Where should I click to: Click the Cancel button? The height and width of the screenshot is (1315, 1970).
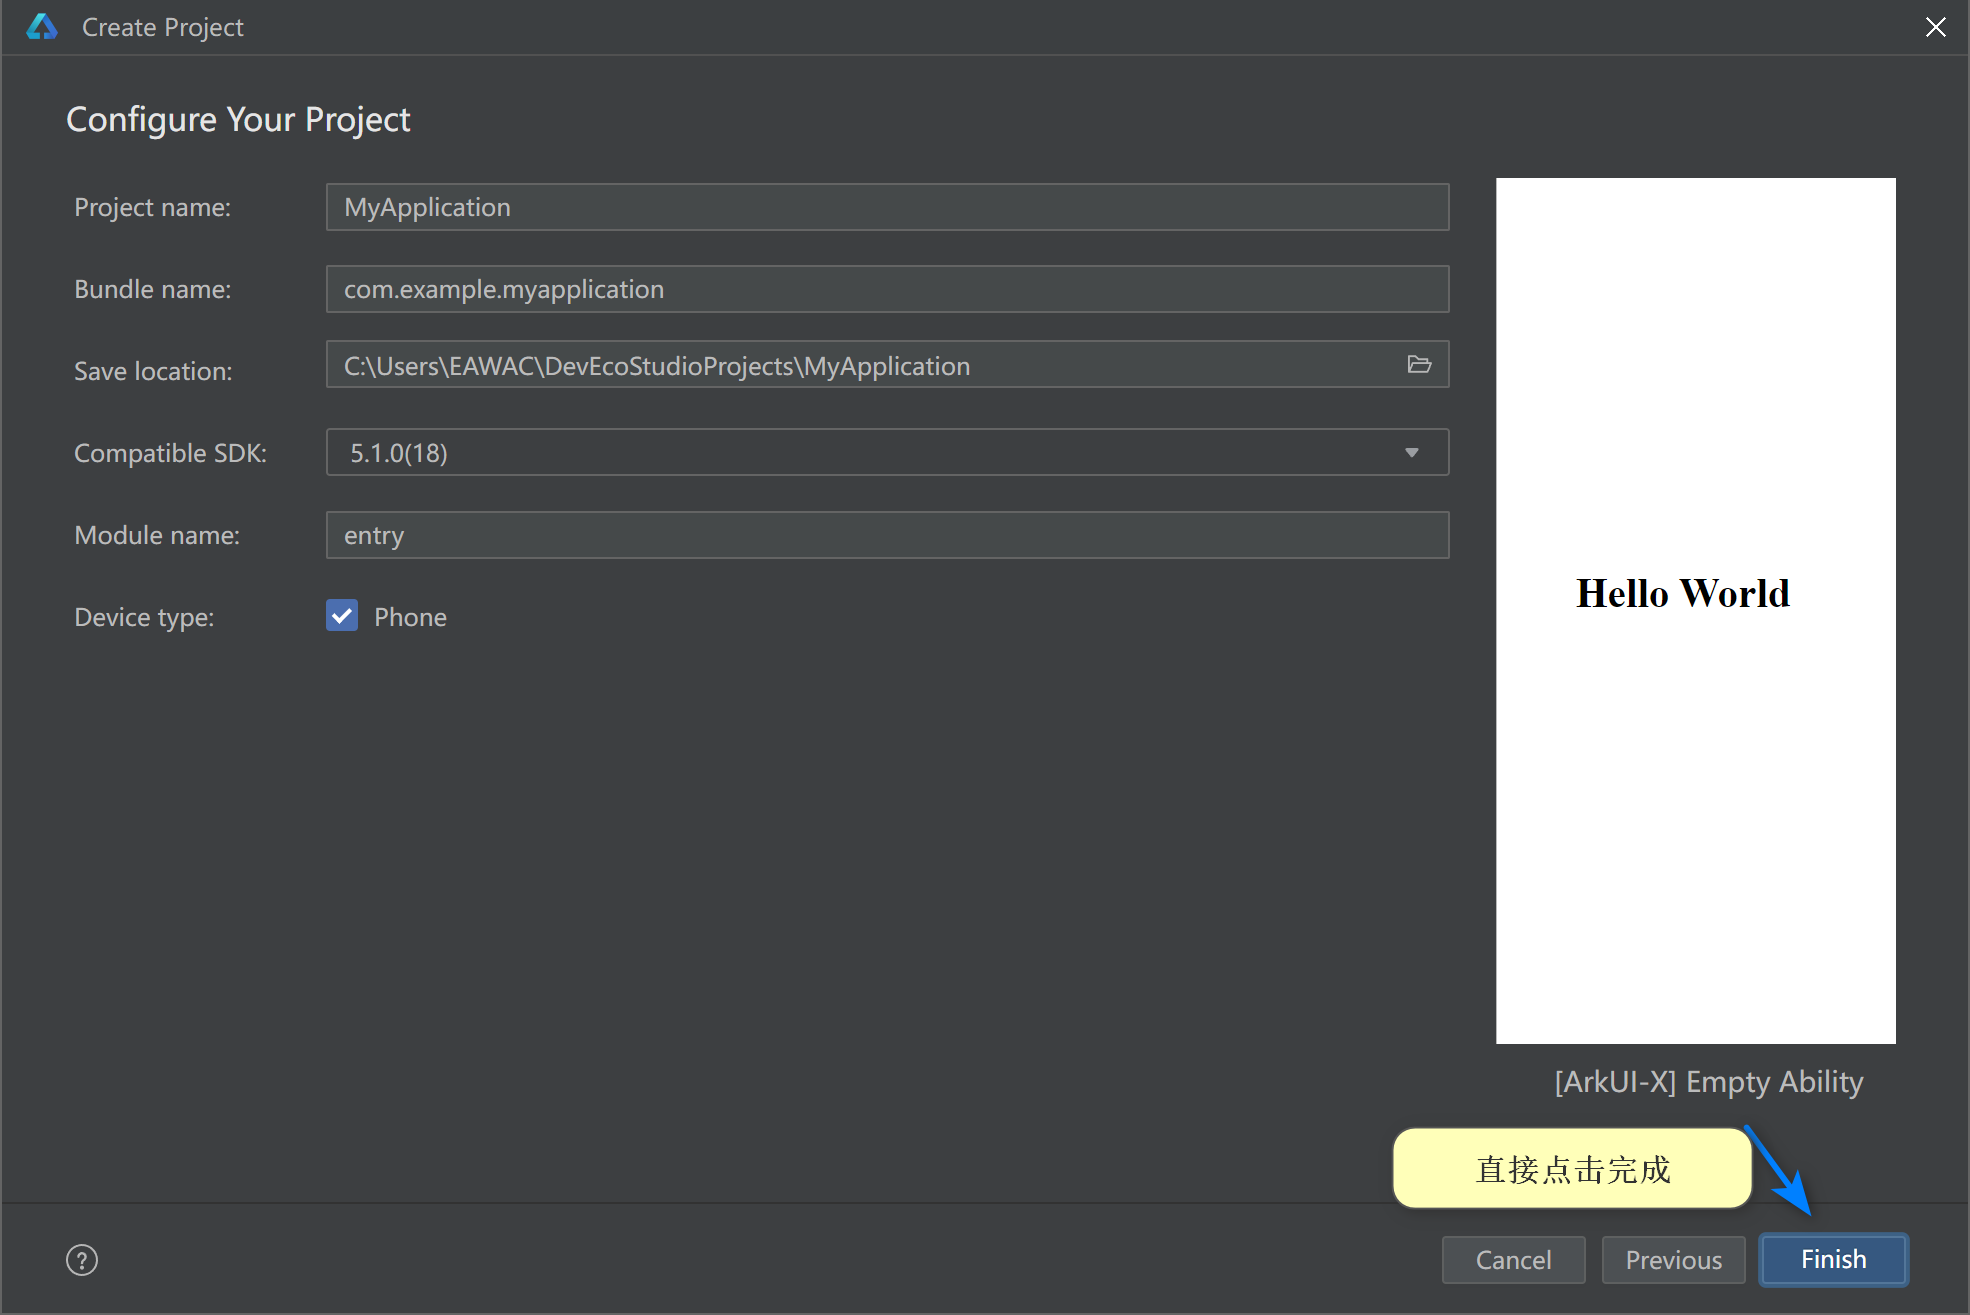(1513, 1260)
